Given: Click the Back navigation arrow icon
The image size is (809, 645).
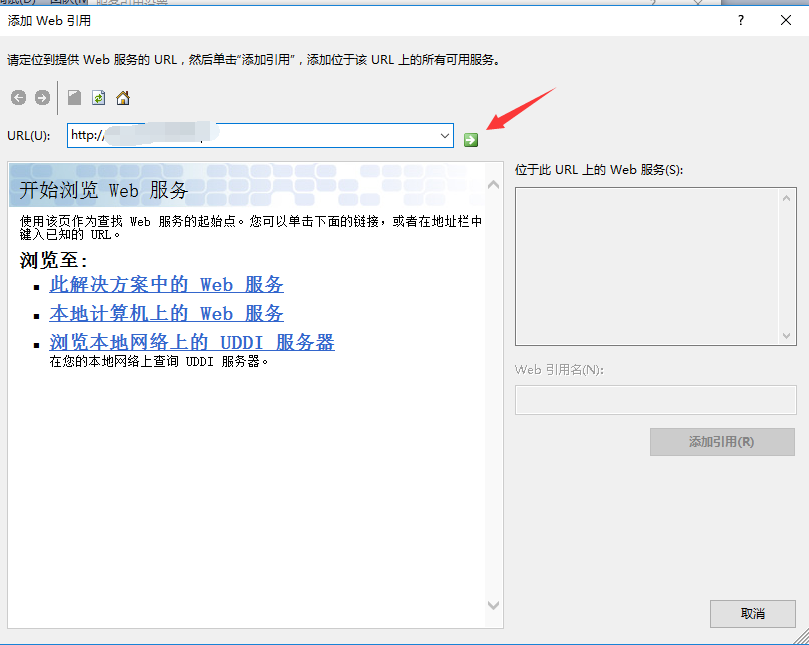Looking at the screenshot, I should point(17,97).
